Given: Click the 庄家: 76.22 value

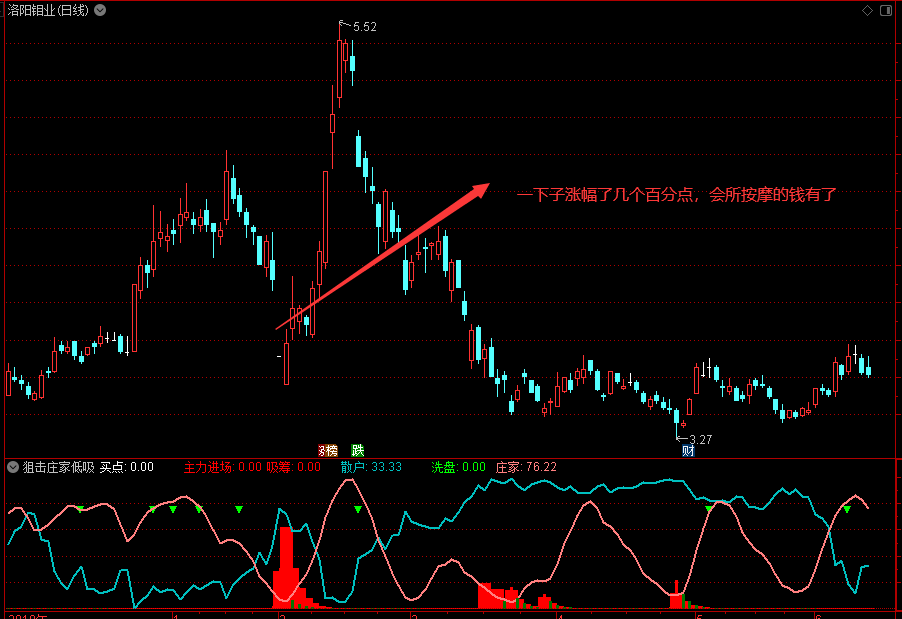Looking at the screenshot, I should [526, 467].
